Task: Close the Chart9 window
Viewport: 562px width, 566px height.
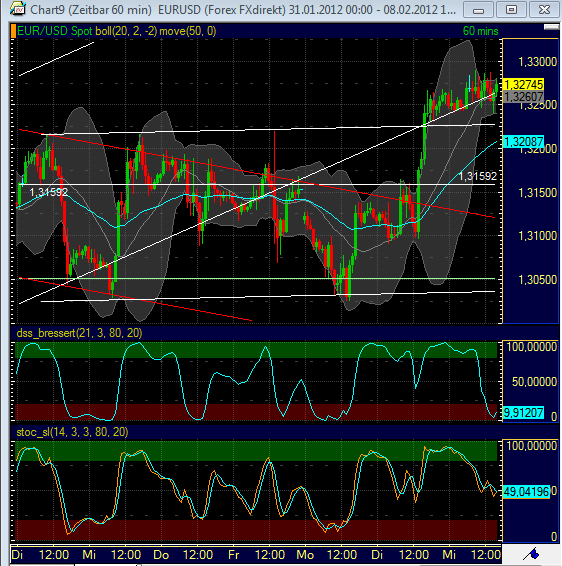Action: tap(544, 10)
